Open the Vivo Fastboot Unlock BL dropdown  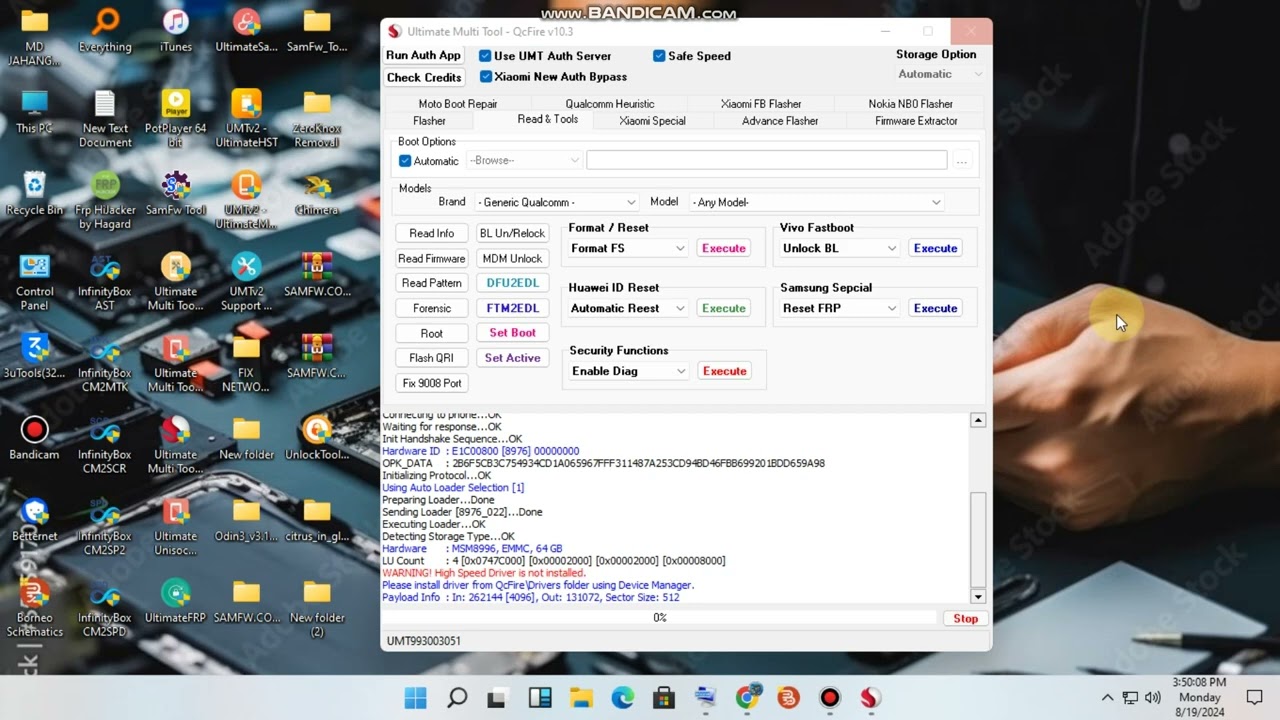point(840,248)
